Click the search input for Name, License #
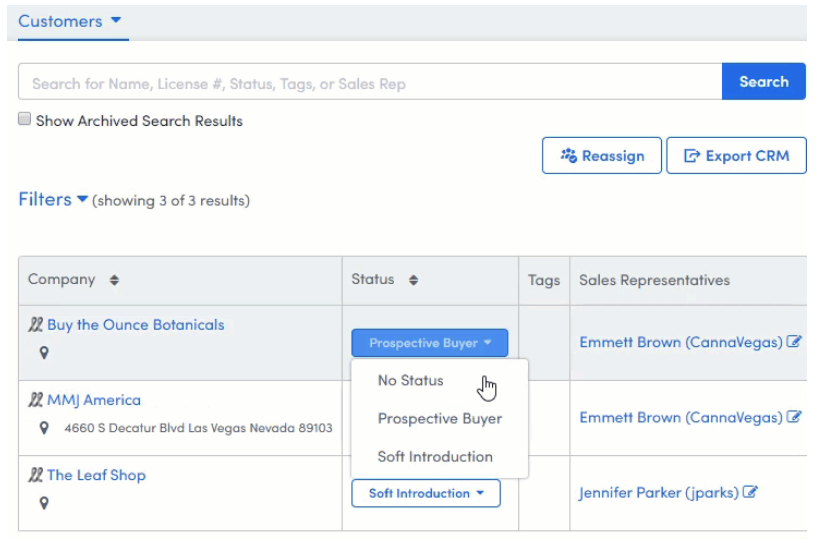 coord(370,82)
